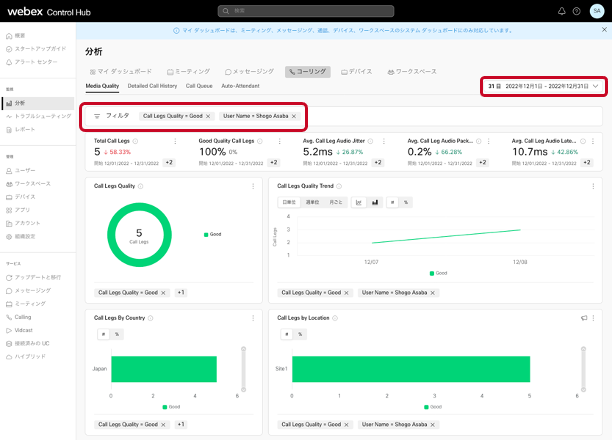612x440 pixels.
Task: Toggle trend chart to # count mode
Action: tap(393, 202)
